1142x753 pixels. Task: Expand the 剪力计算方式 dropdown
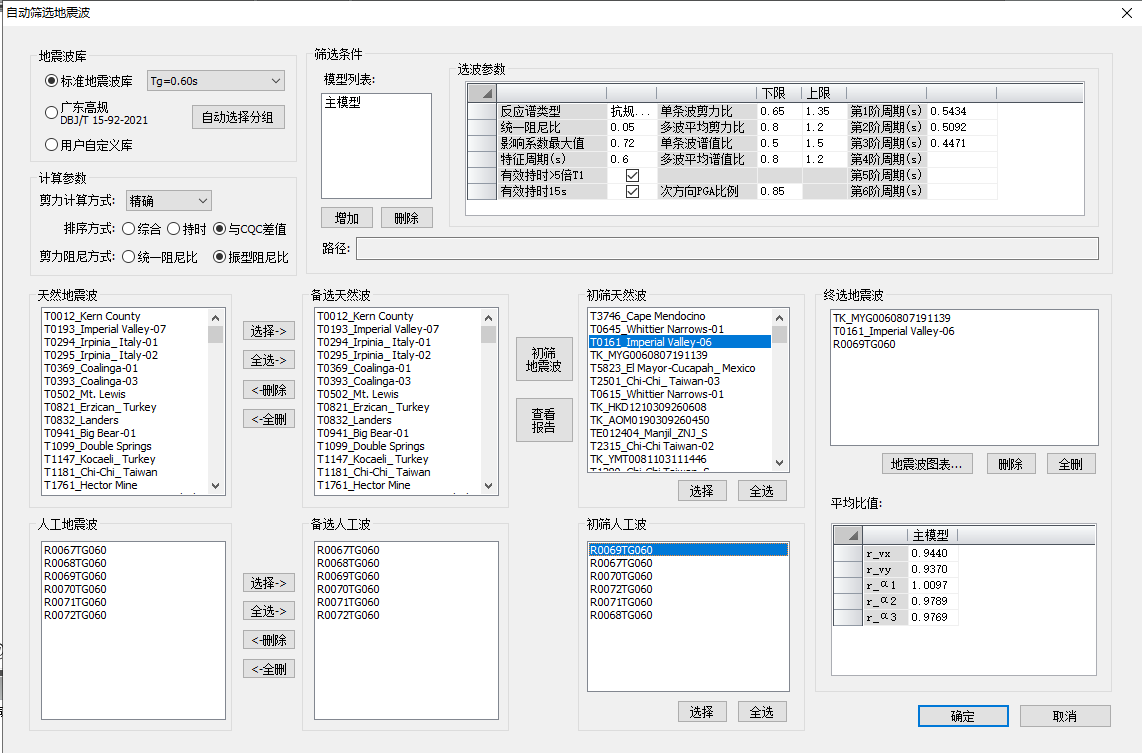(169, 201)
